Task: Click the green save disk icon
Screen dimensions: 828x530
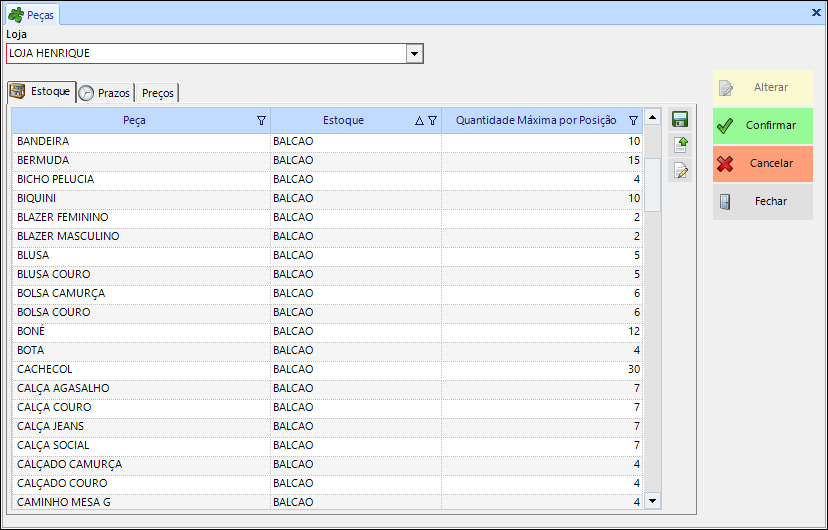Action: tap(680, 119)
